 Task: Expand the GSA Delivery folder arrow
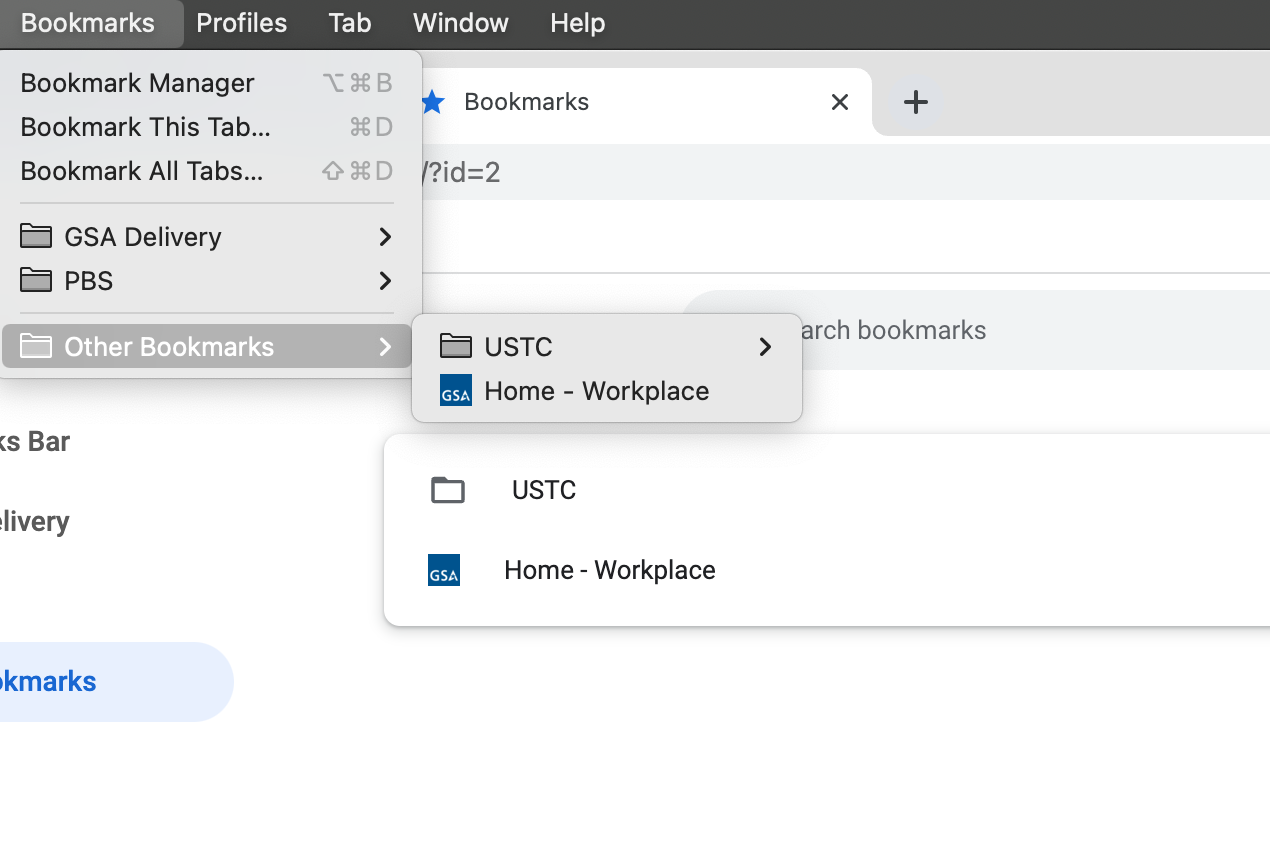click(385, 236)
